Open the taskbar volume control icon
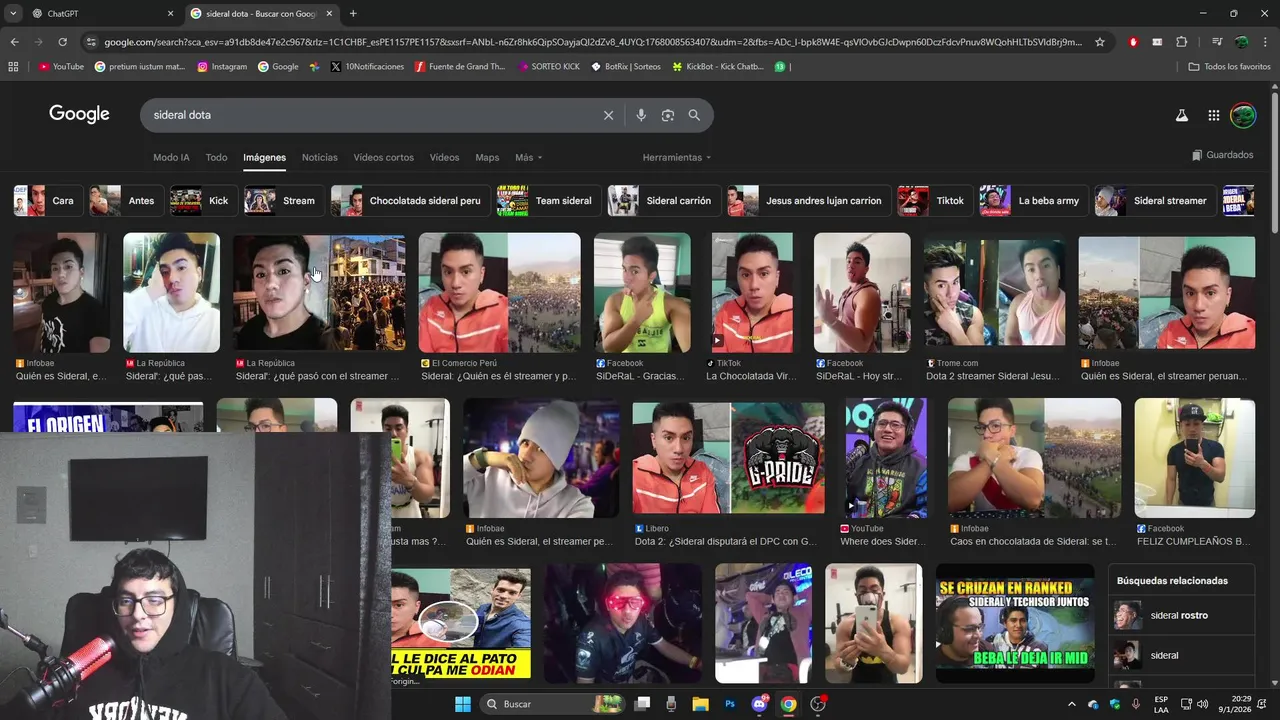1280x720 pixels. (1204, 704)
